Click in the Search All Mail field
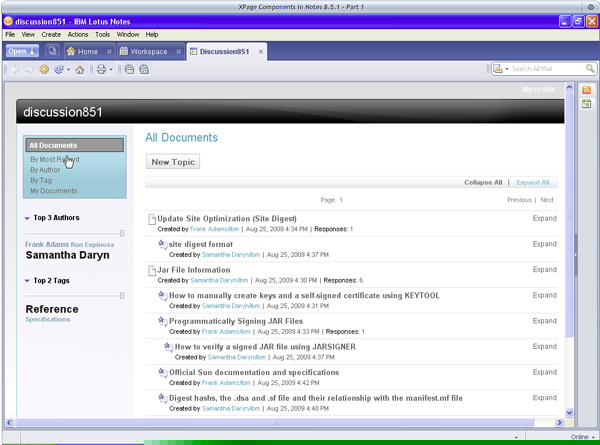Image resolution: width=600 pixels, height=445 pixels. 547,69
